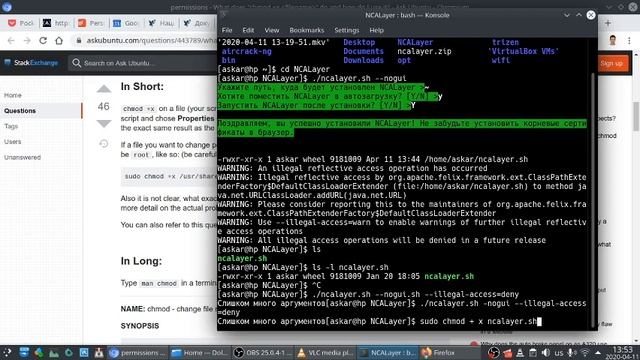Open Unanswered in Ask Ubuntu sidebar

point(22,157)
